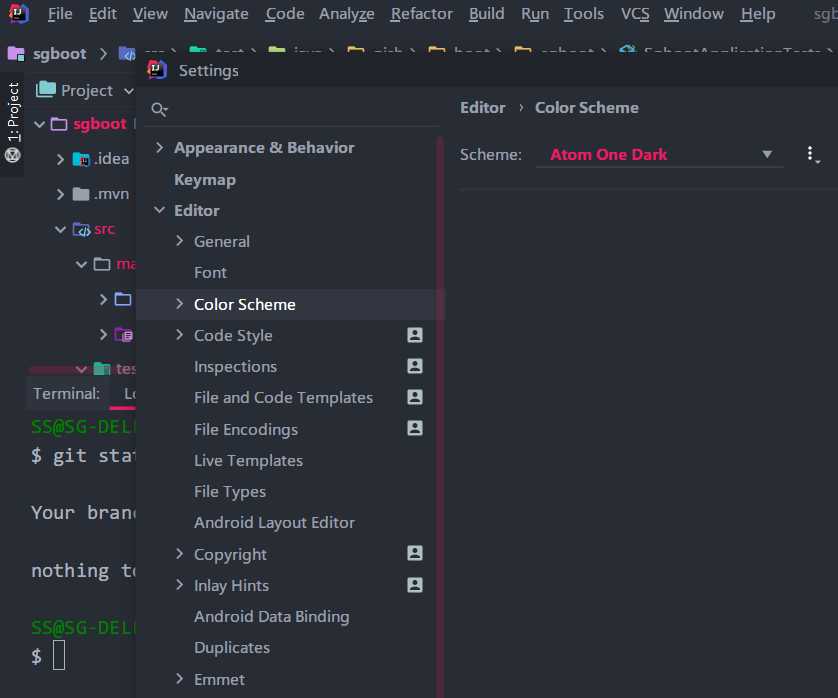
Task: Click the Terminal panel label
Action: pos(66,394)
